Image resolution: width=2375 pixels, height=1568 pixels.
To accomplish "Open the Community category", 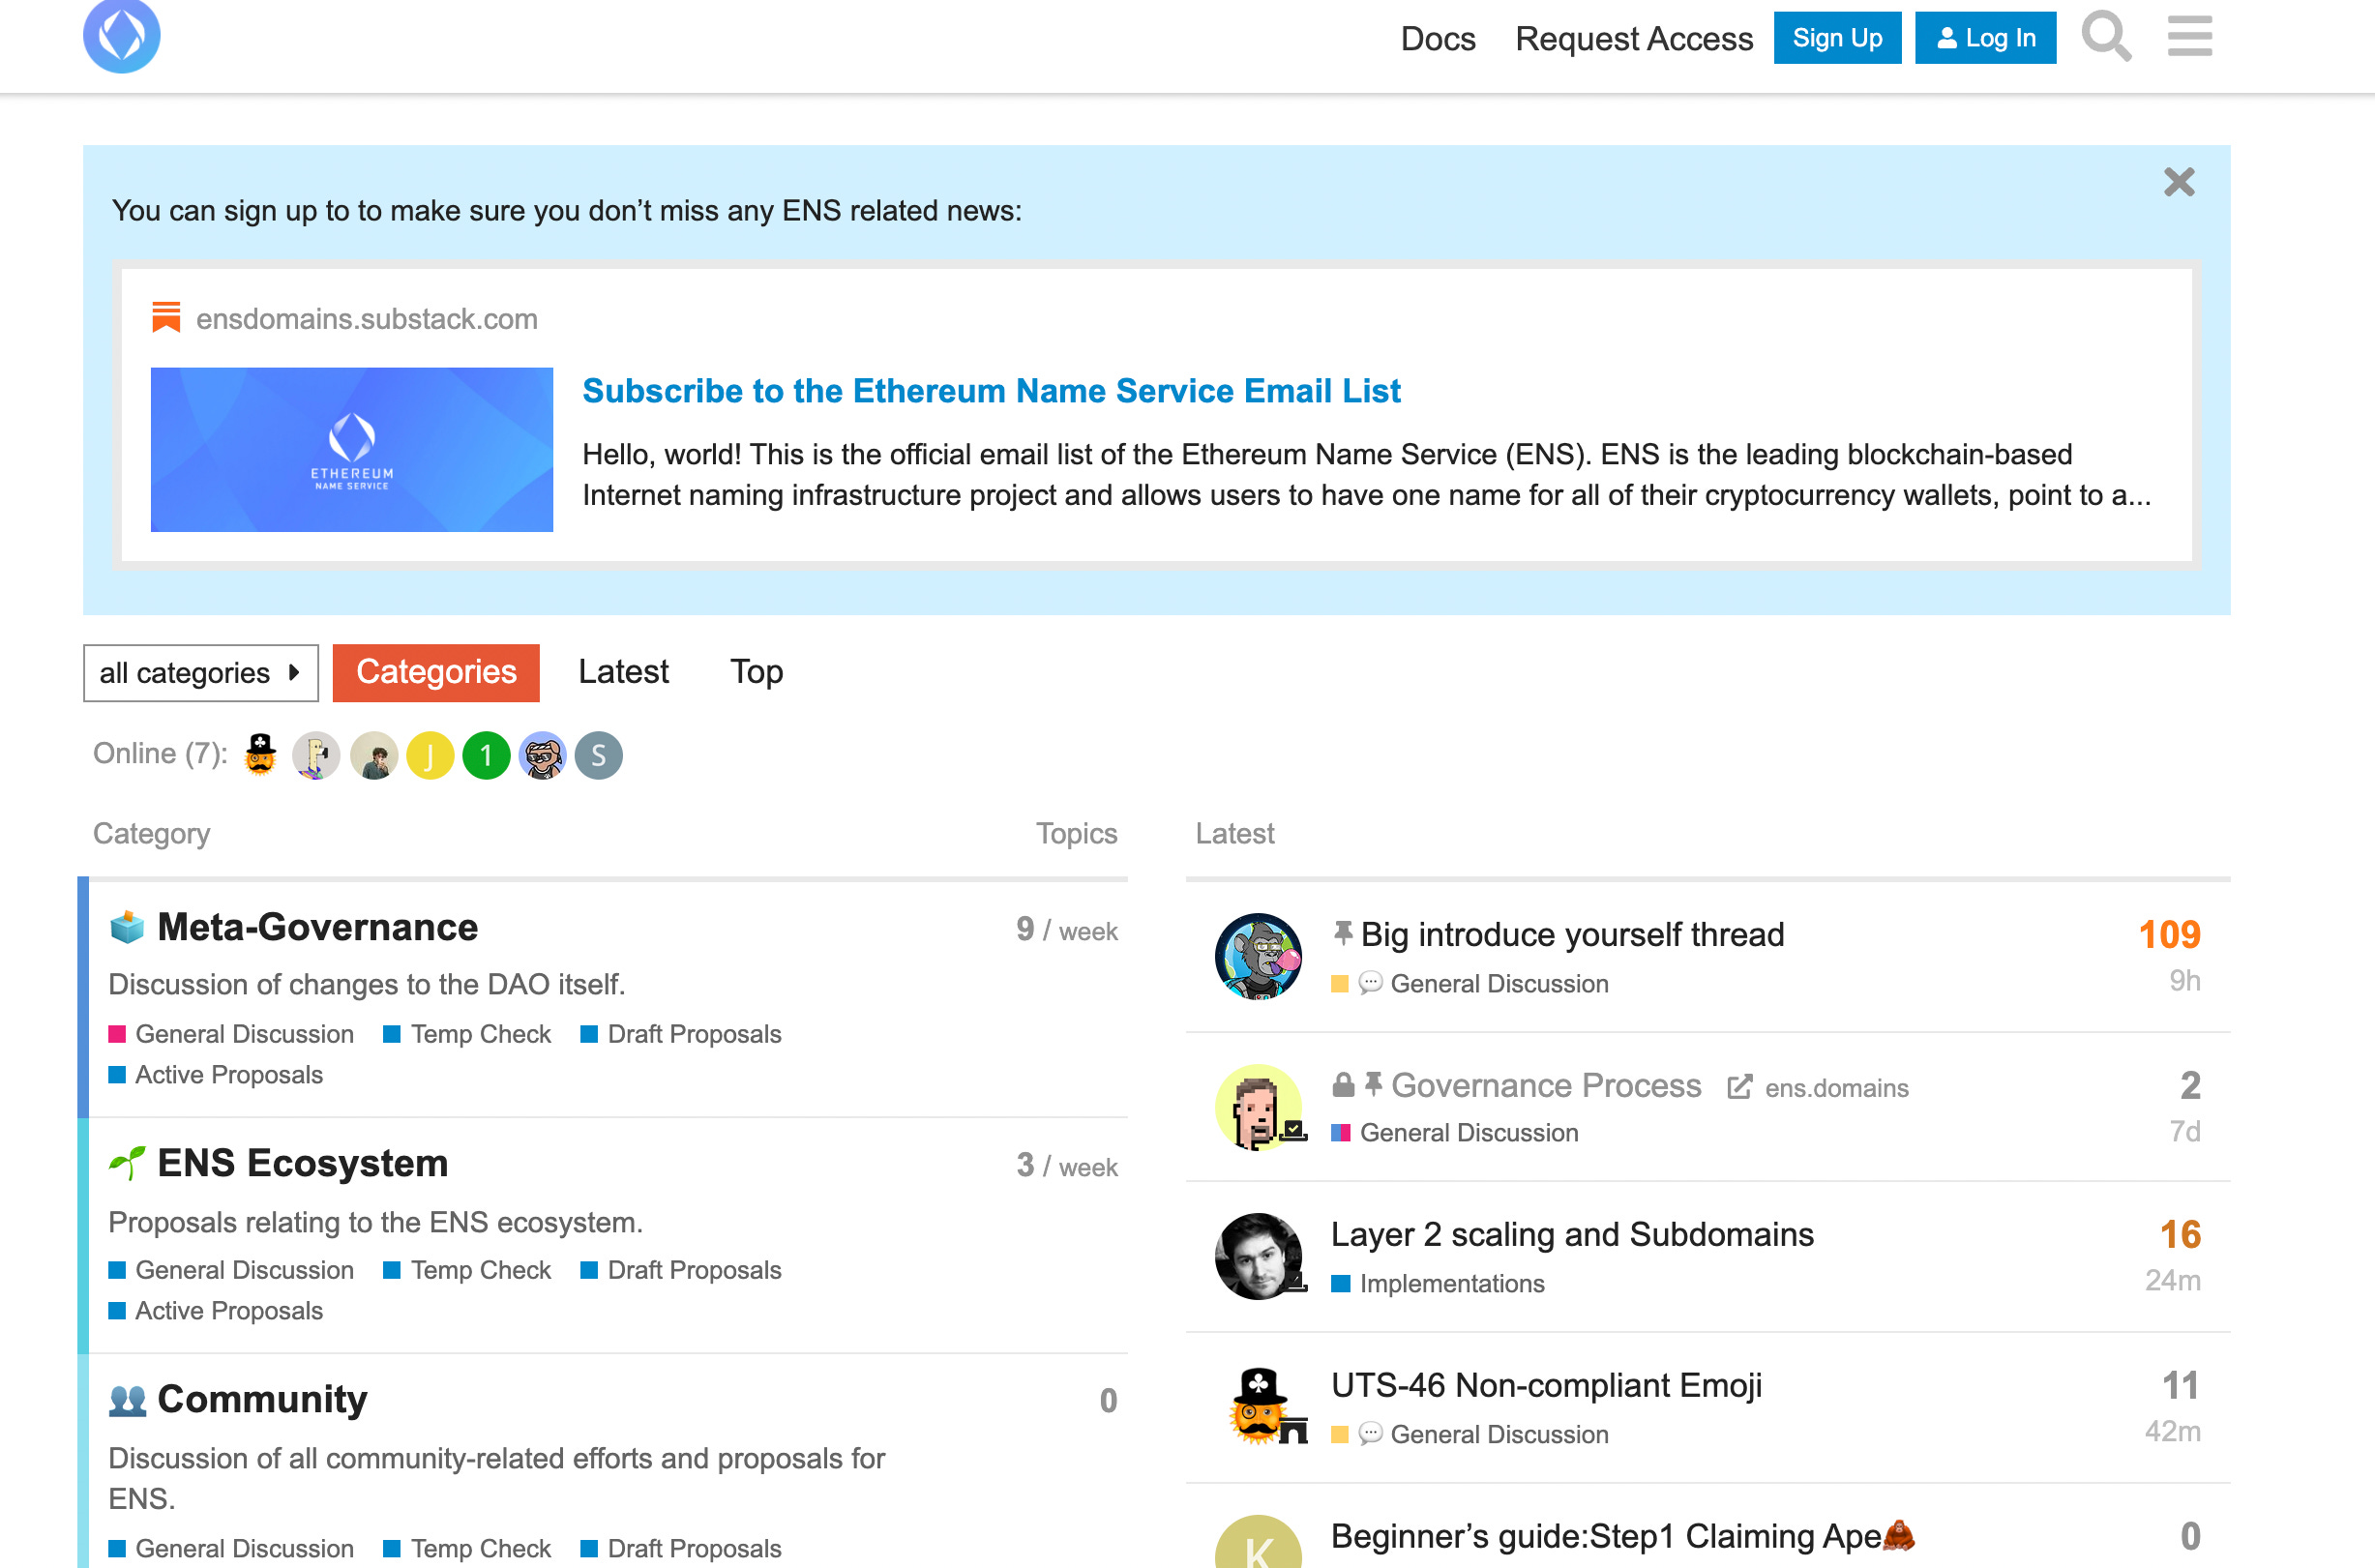I will [262, 1400].
